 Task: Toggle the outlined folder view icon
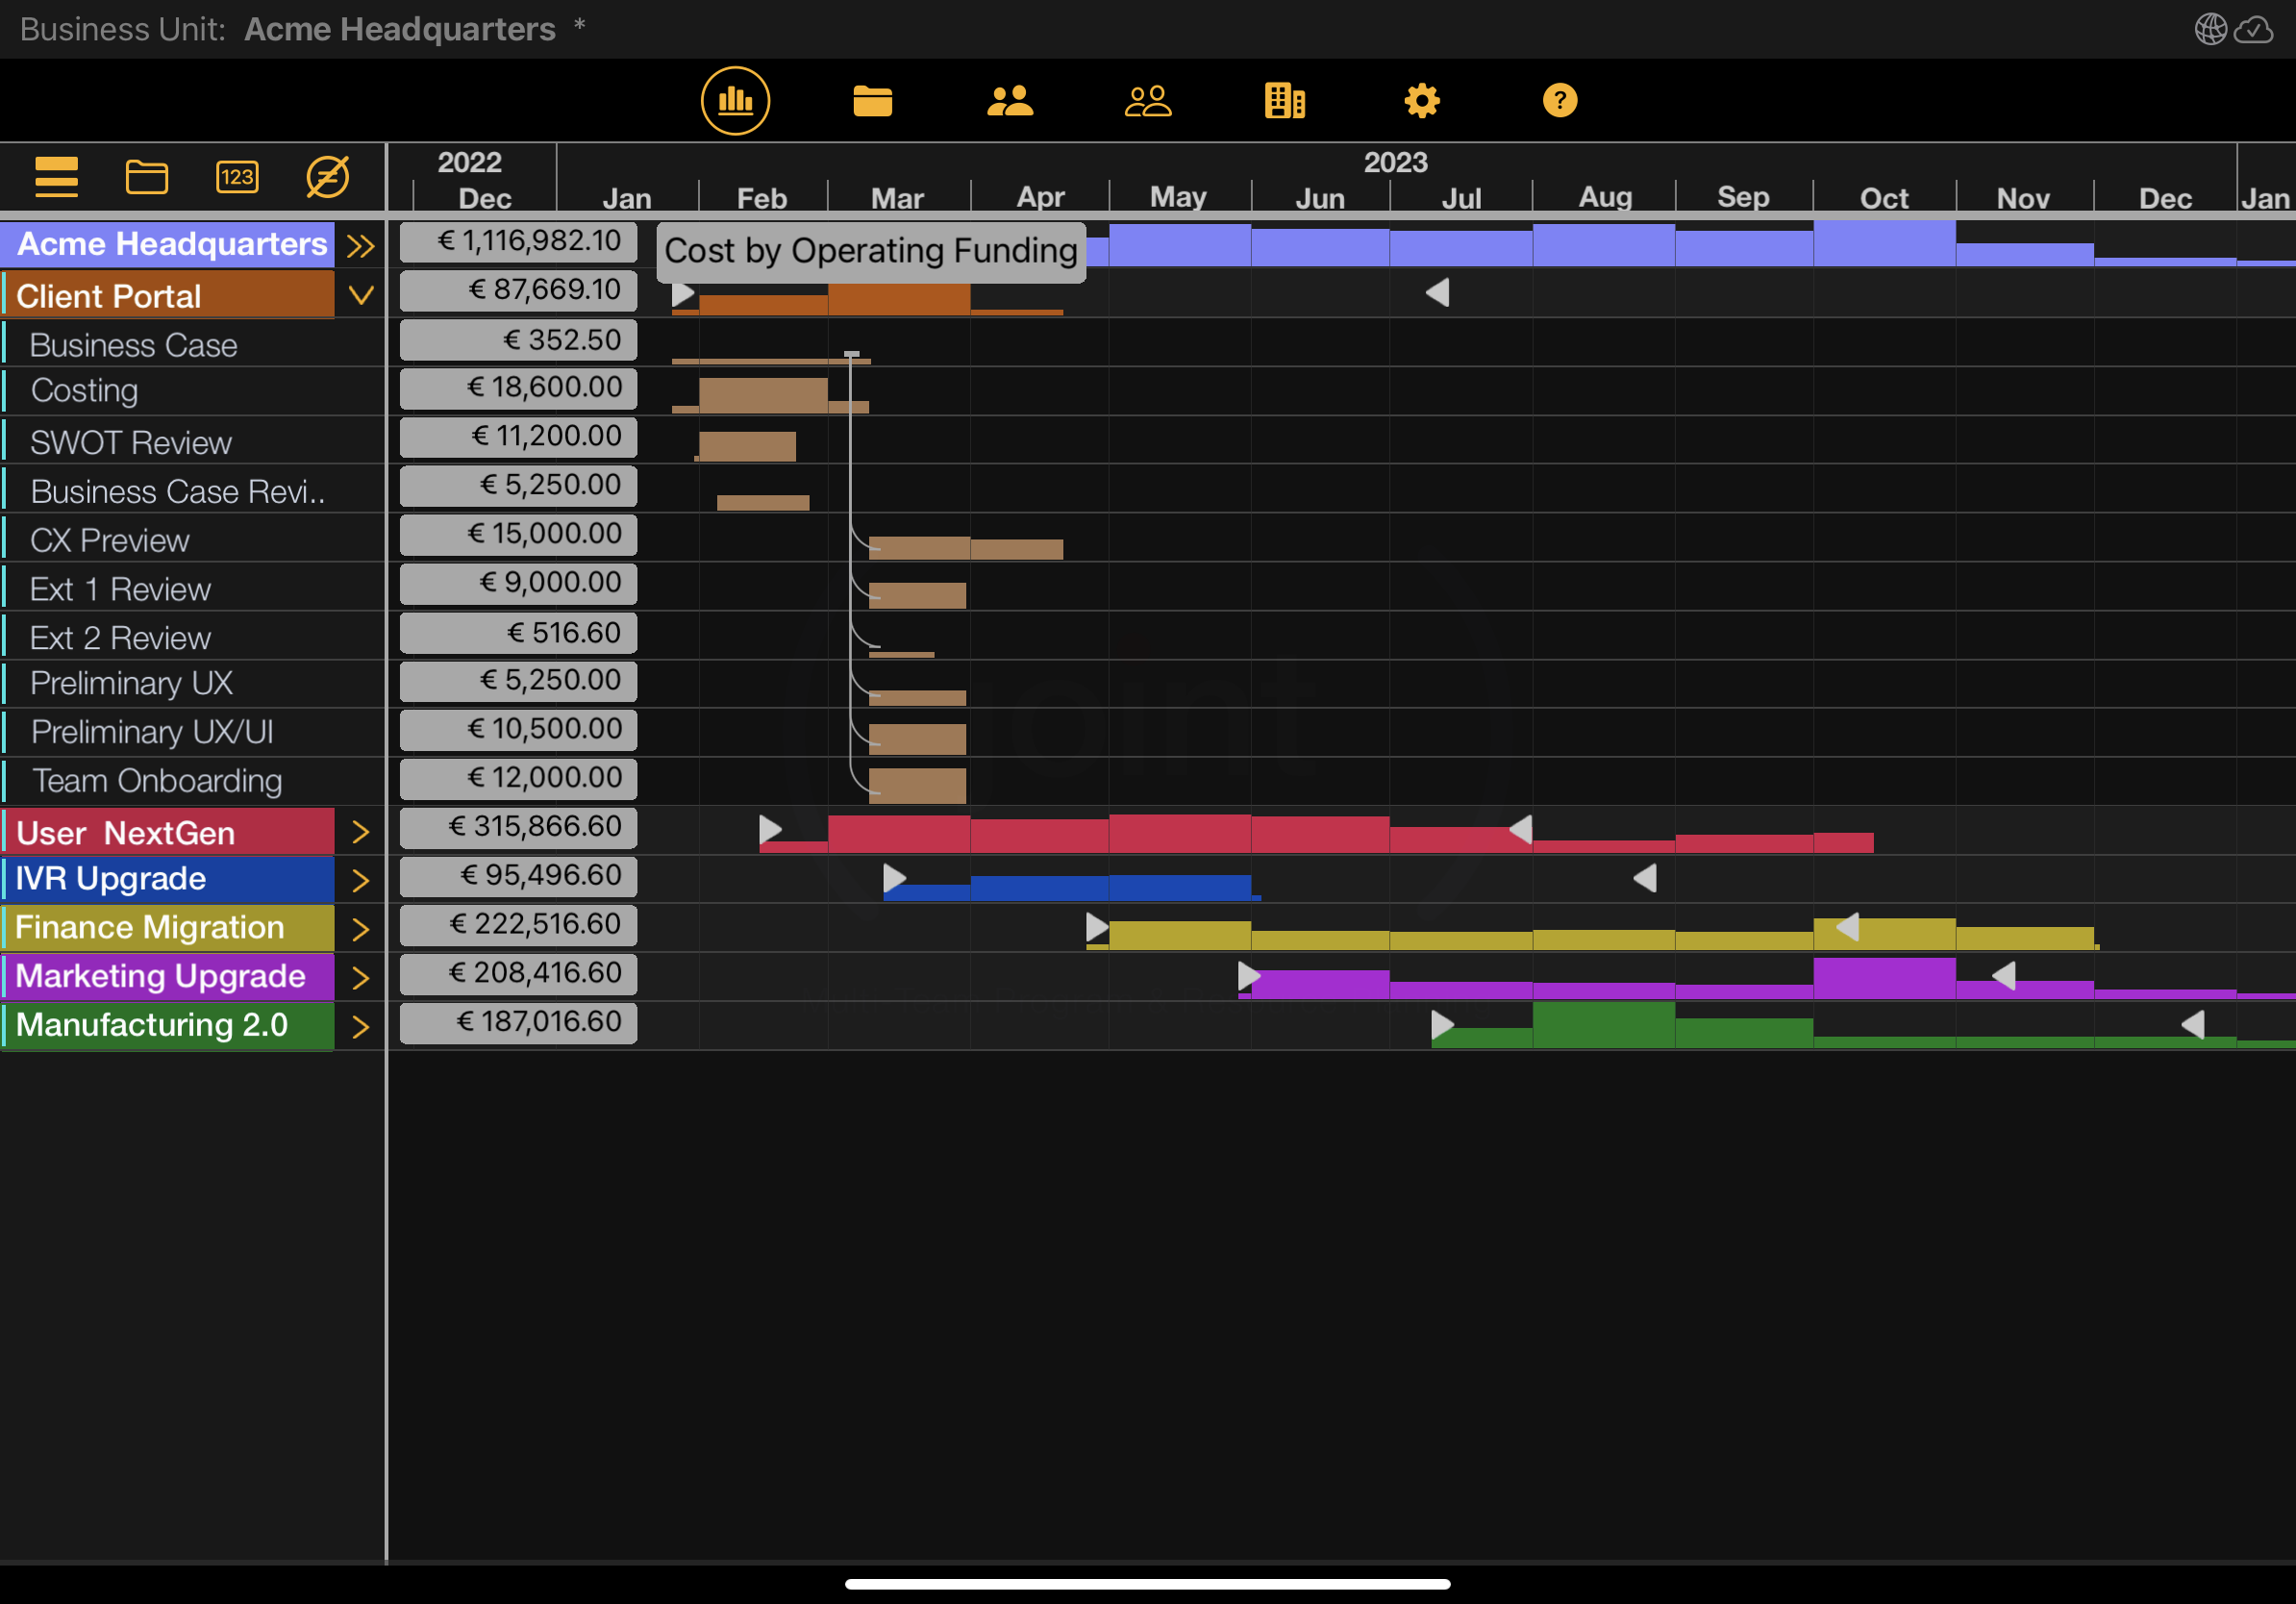(147, 177)
